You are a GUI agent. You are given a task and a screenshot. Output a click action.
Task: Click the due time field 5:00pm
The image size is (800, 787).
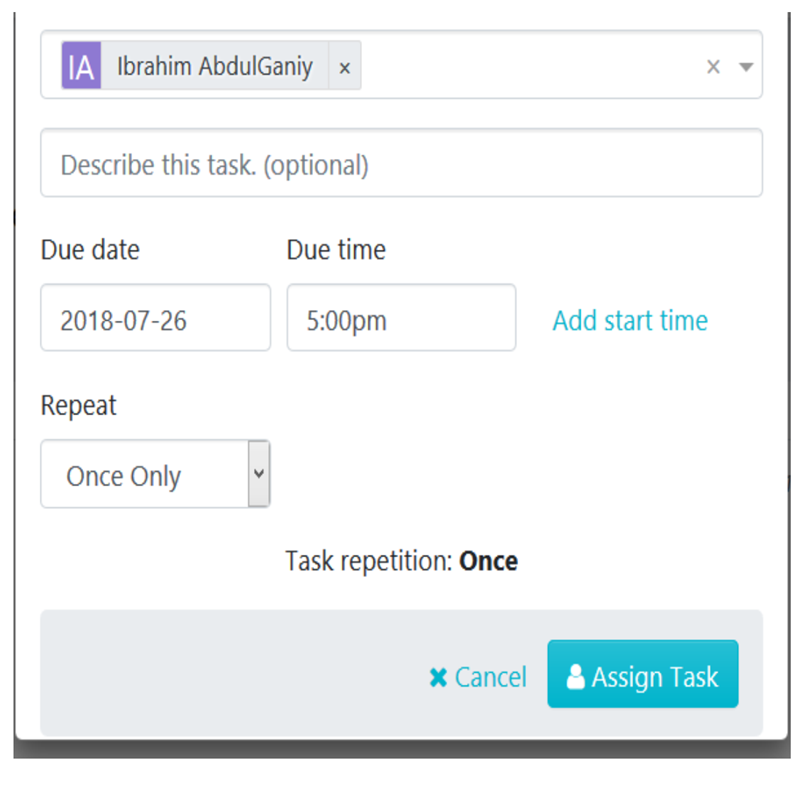pyautogui.click(x=402, y=318)
